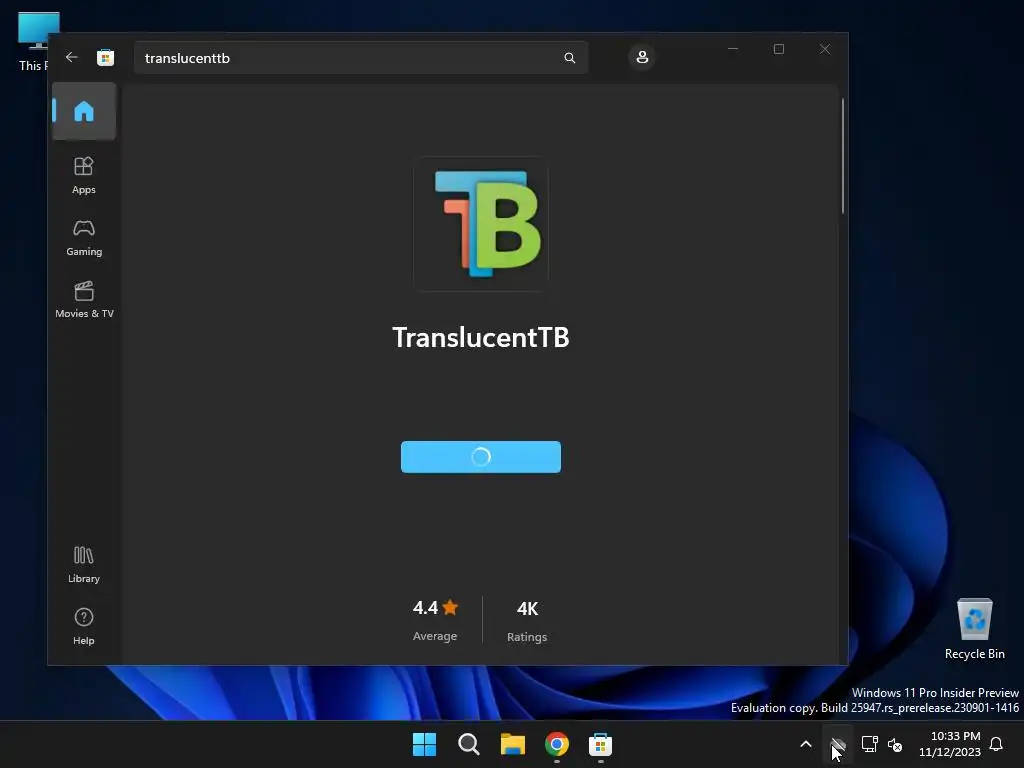Viewport: 1024px width, 768px height.
Task: Open the Windows Start menu
Action: pyautogui.click(x=424, y=744)
